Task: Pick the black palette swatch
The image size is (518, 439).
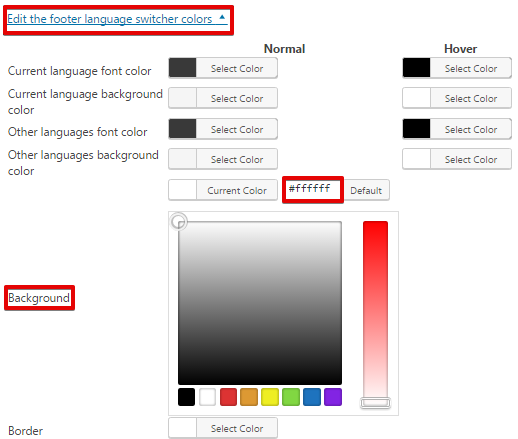Action: (x=186, y=397)
